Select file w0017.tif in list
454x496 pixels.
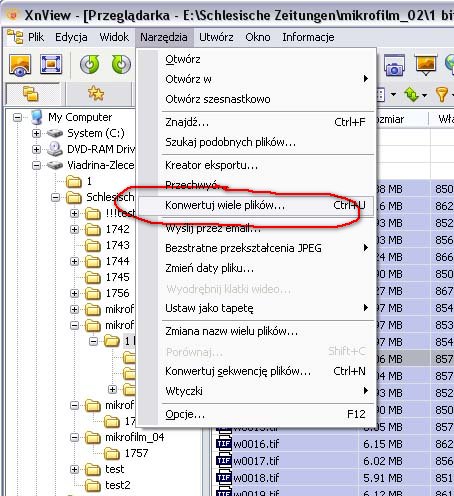click(256, 461)
